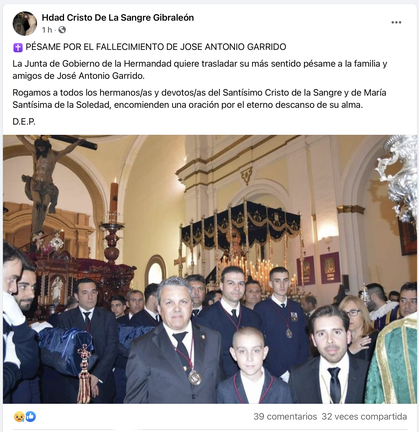Screen dimensions: 419x432
Task: Click the boy in the center of the photo
Action: [250, 365]
